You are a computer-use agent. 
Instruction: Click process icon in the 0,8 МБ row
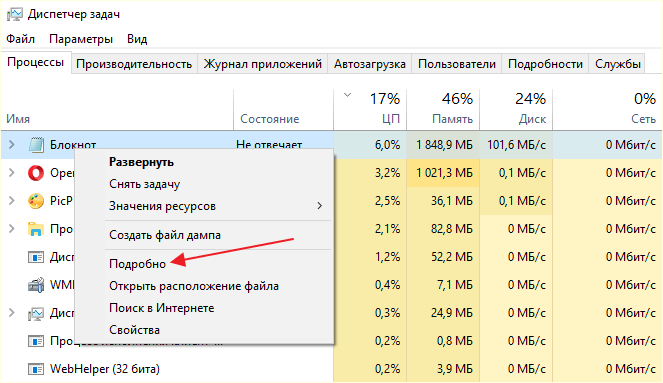click(x=36, y=341)
